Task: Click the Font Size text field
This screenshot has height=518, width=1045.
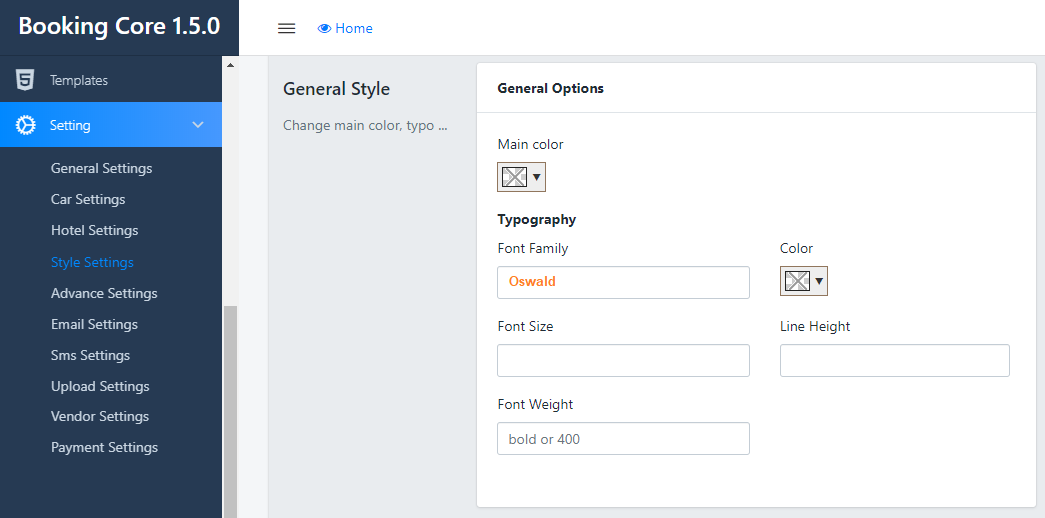Action: click(623, 360)
